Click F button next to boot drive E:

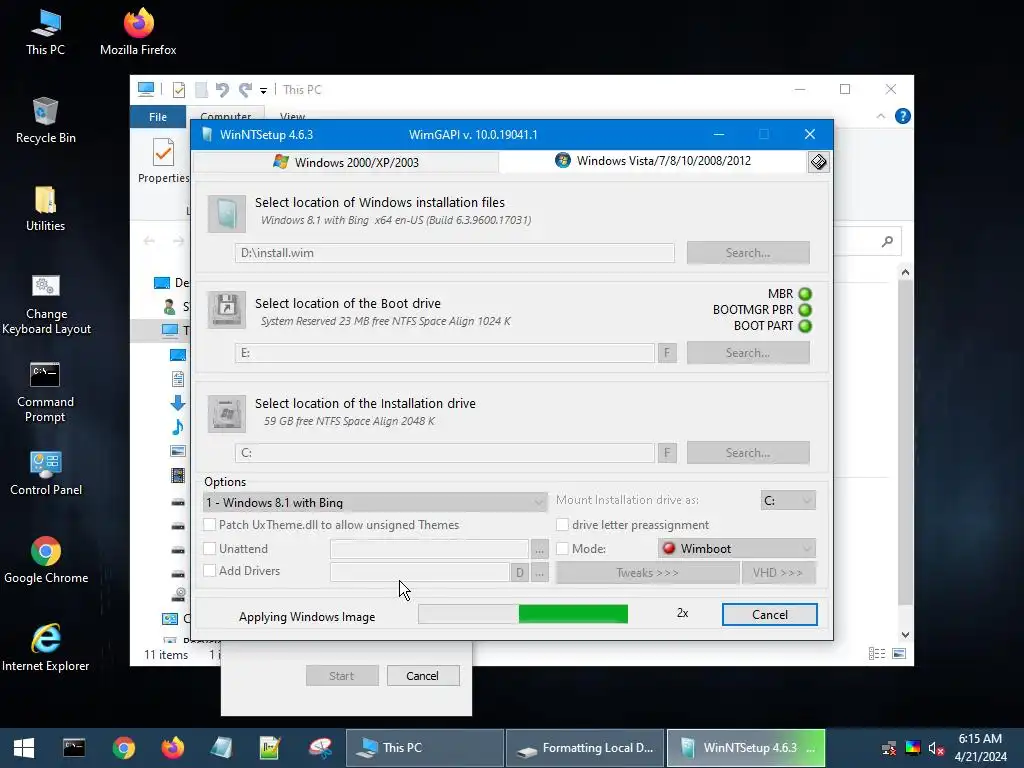pyautogui.click(x=667, y=353)
